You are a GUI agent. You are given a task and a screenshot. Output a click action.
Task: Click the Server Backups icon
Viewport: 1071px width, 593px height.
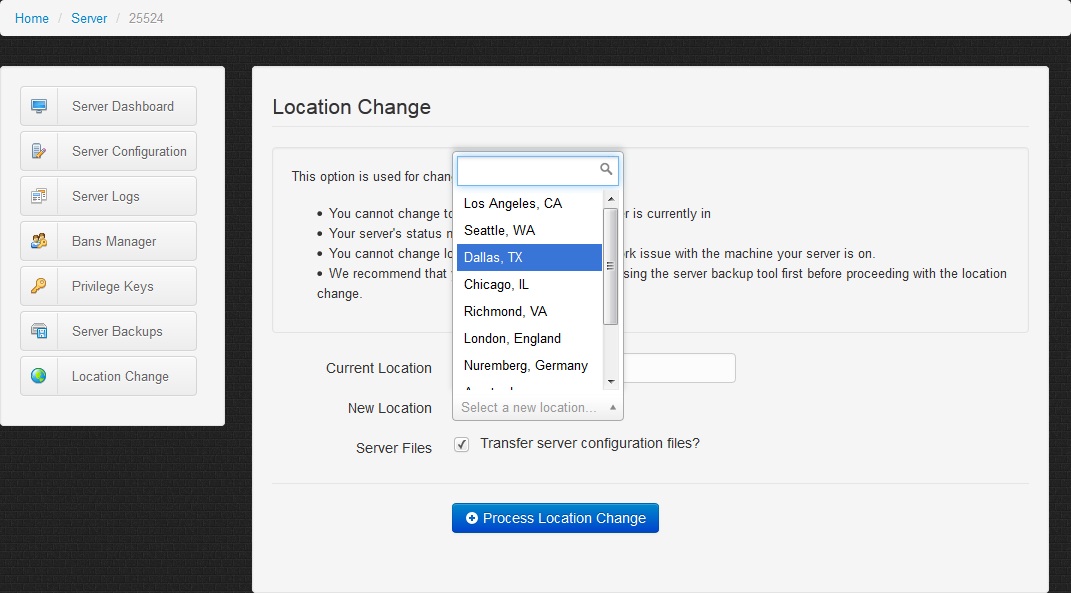[39, 331]
